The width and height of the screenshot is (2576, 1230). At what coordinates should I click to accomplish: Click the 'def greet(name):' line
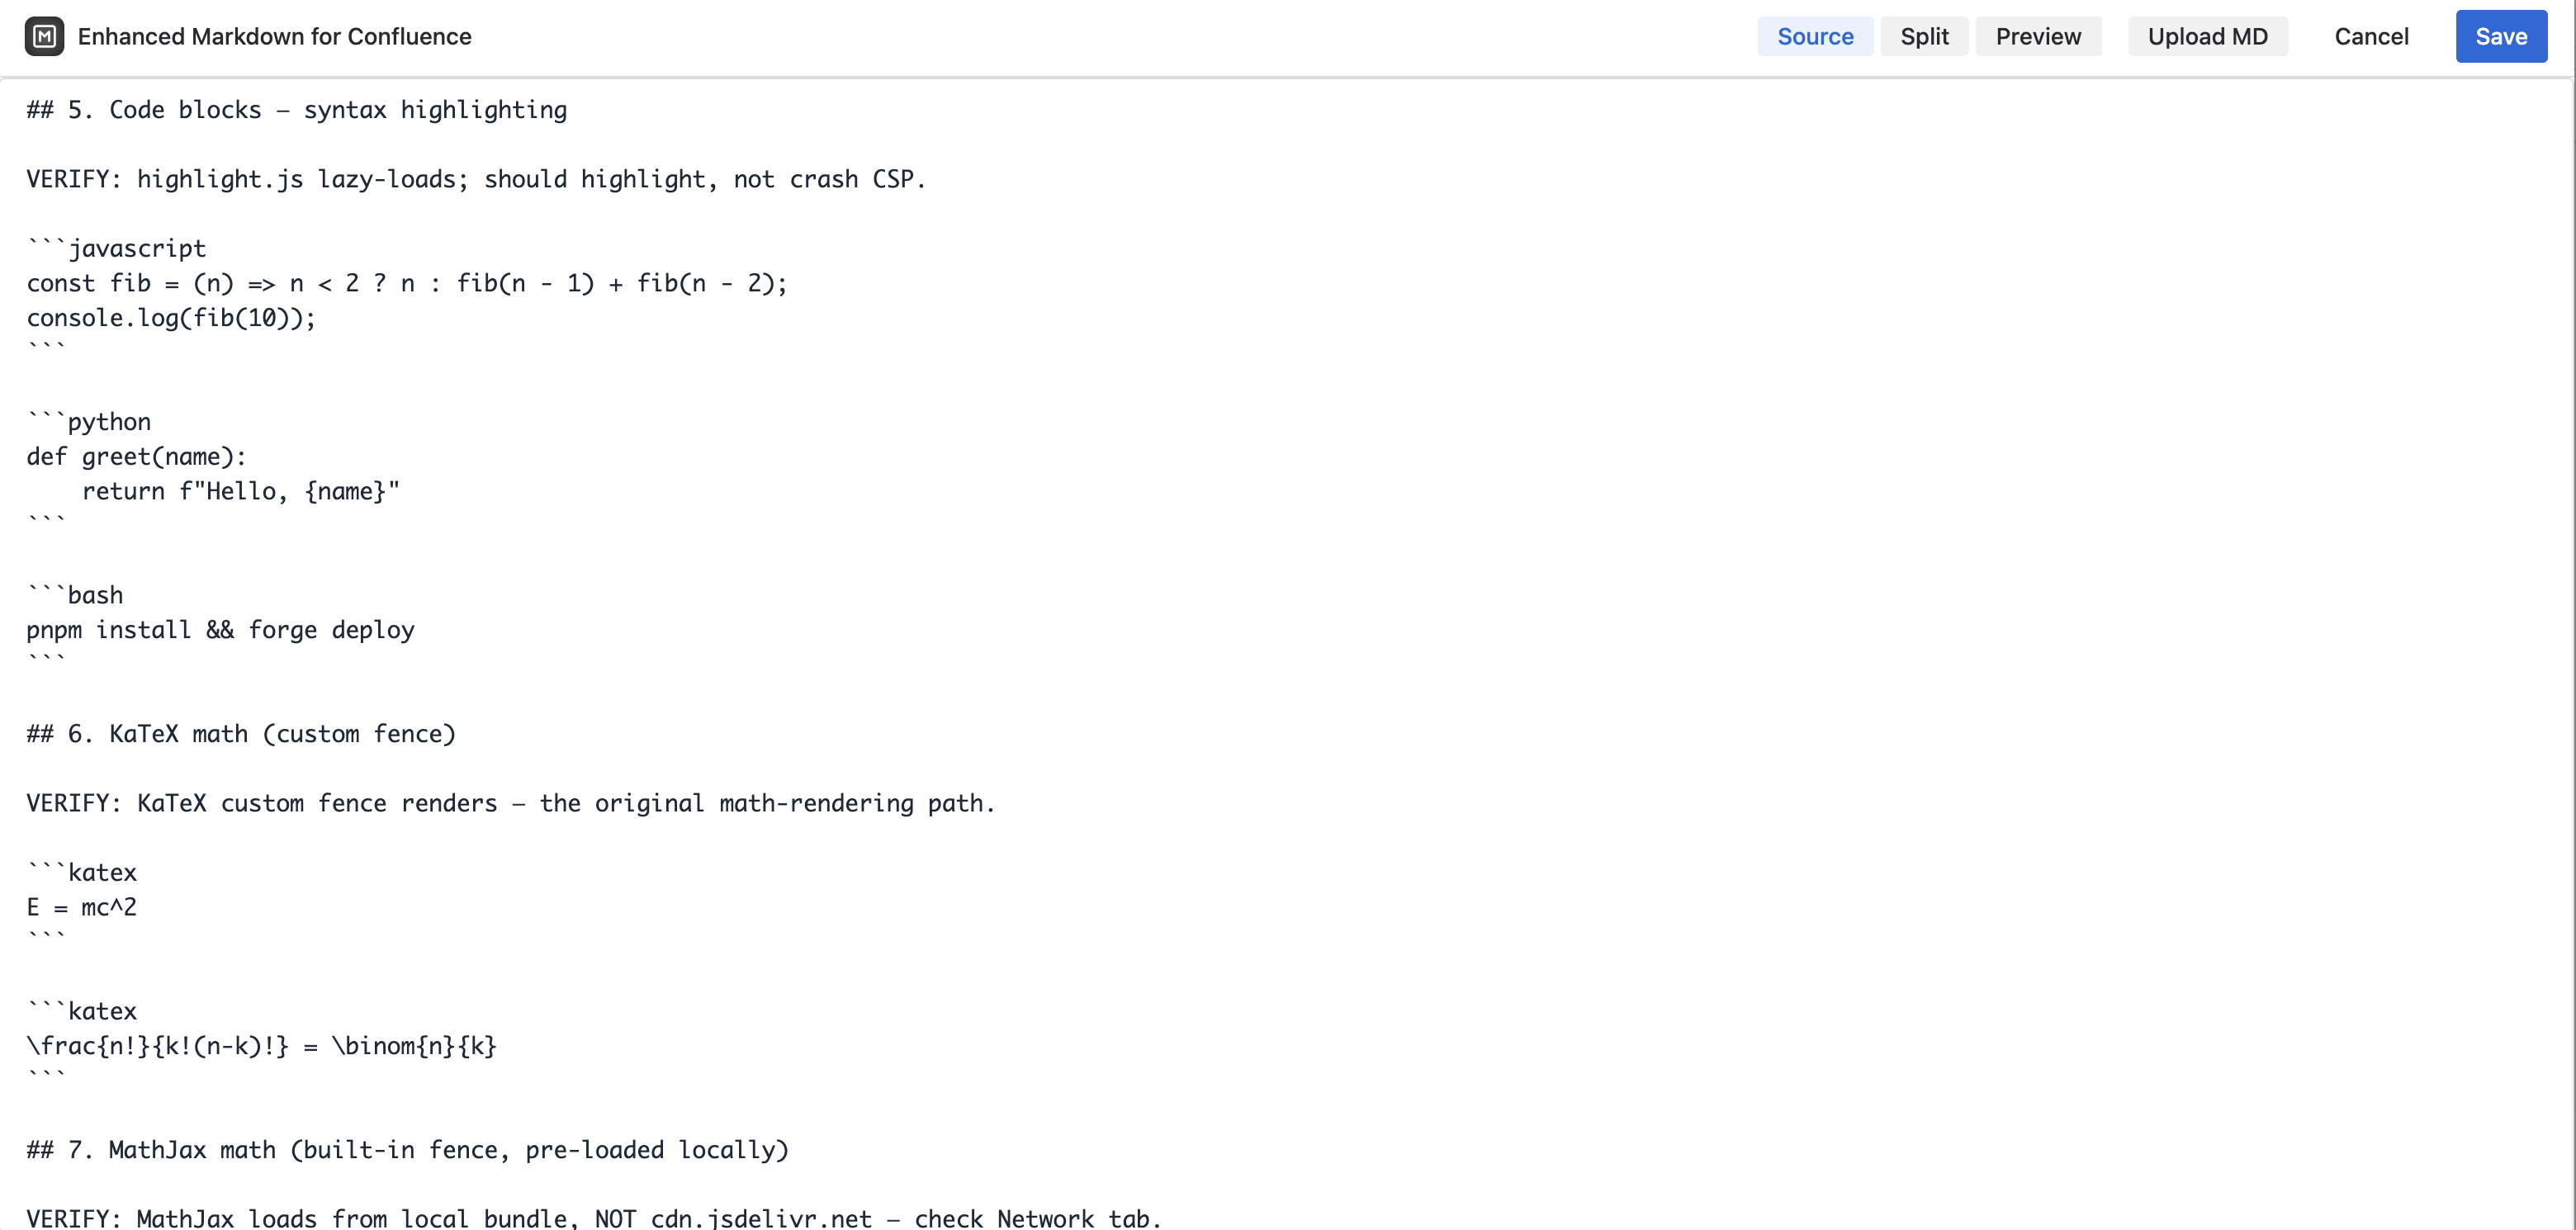(x=136, y=457)
